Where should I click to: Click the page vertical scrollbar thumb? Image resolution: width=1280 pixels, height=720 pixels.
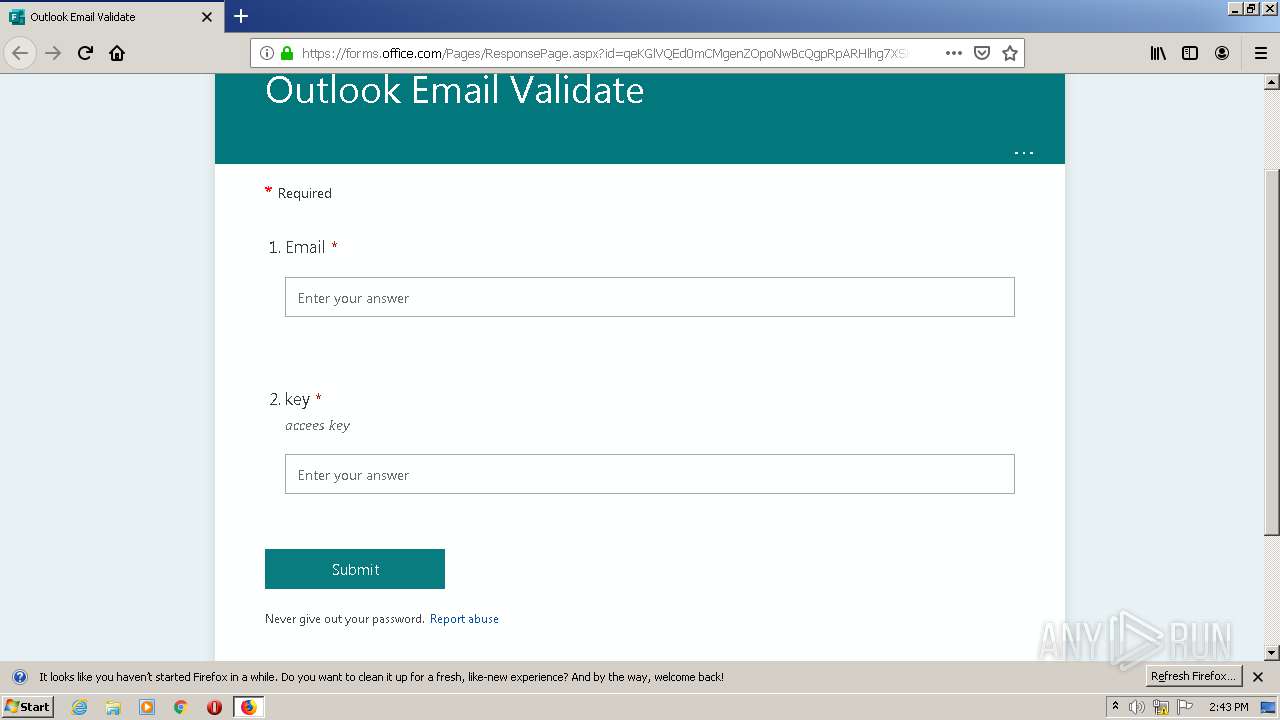click(1272, 352)
